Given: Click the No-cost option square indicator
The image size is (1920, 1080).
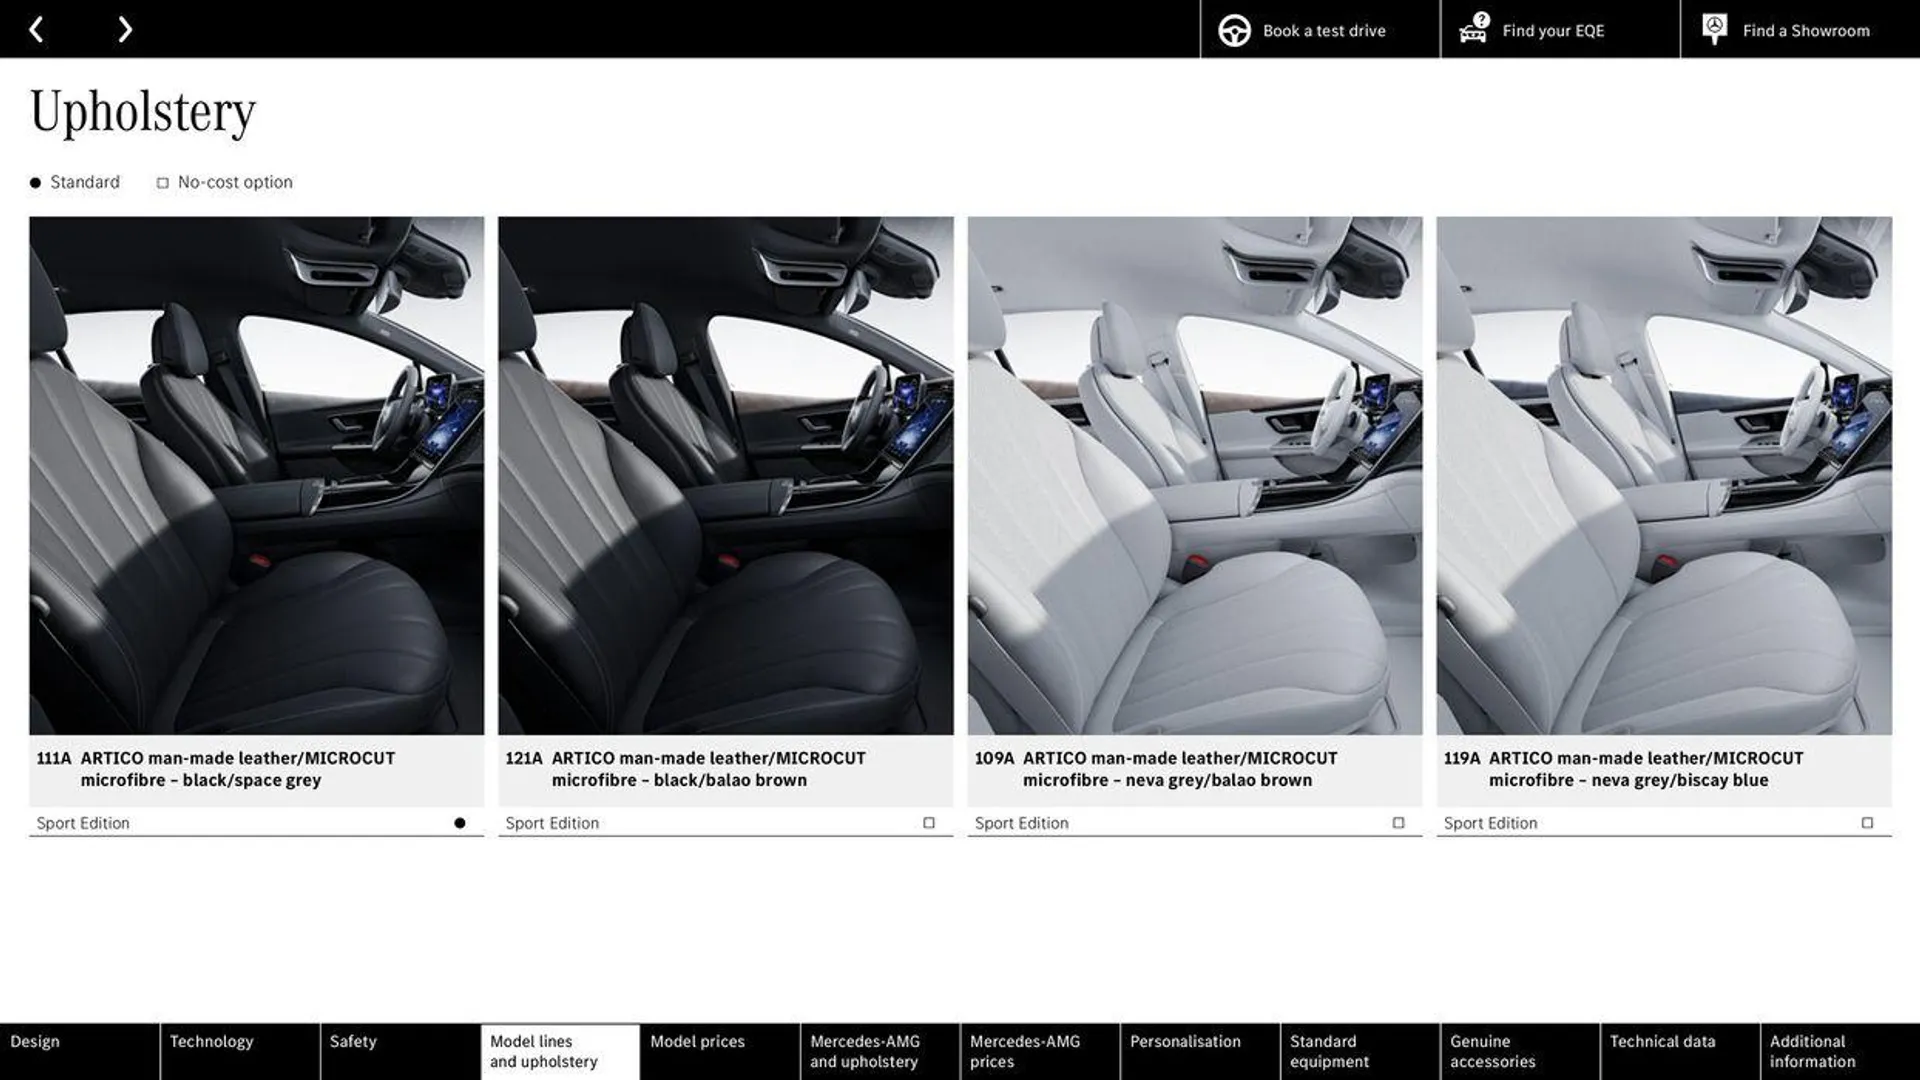Looking at the screenshot, I should point(161,181).
